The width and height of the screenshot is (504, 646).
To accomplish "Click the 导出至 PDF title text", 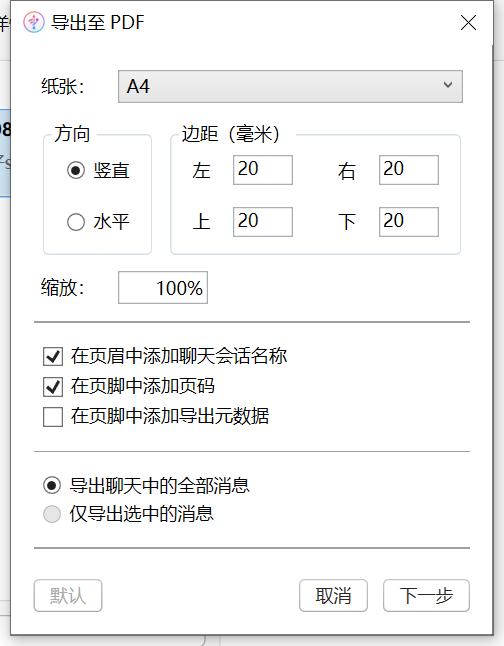I will (x=98, y=23).
